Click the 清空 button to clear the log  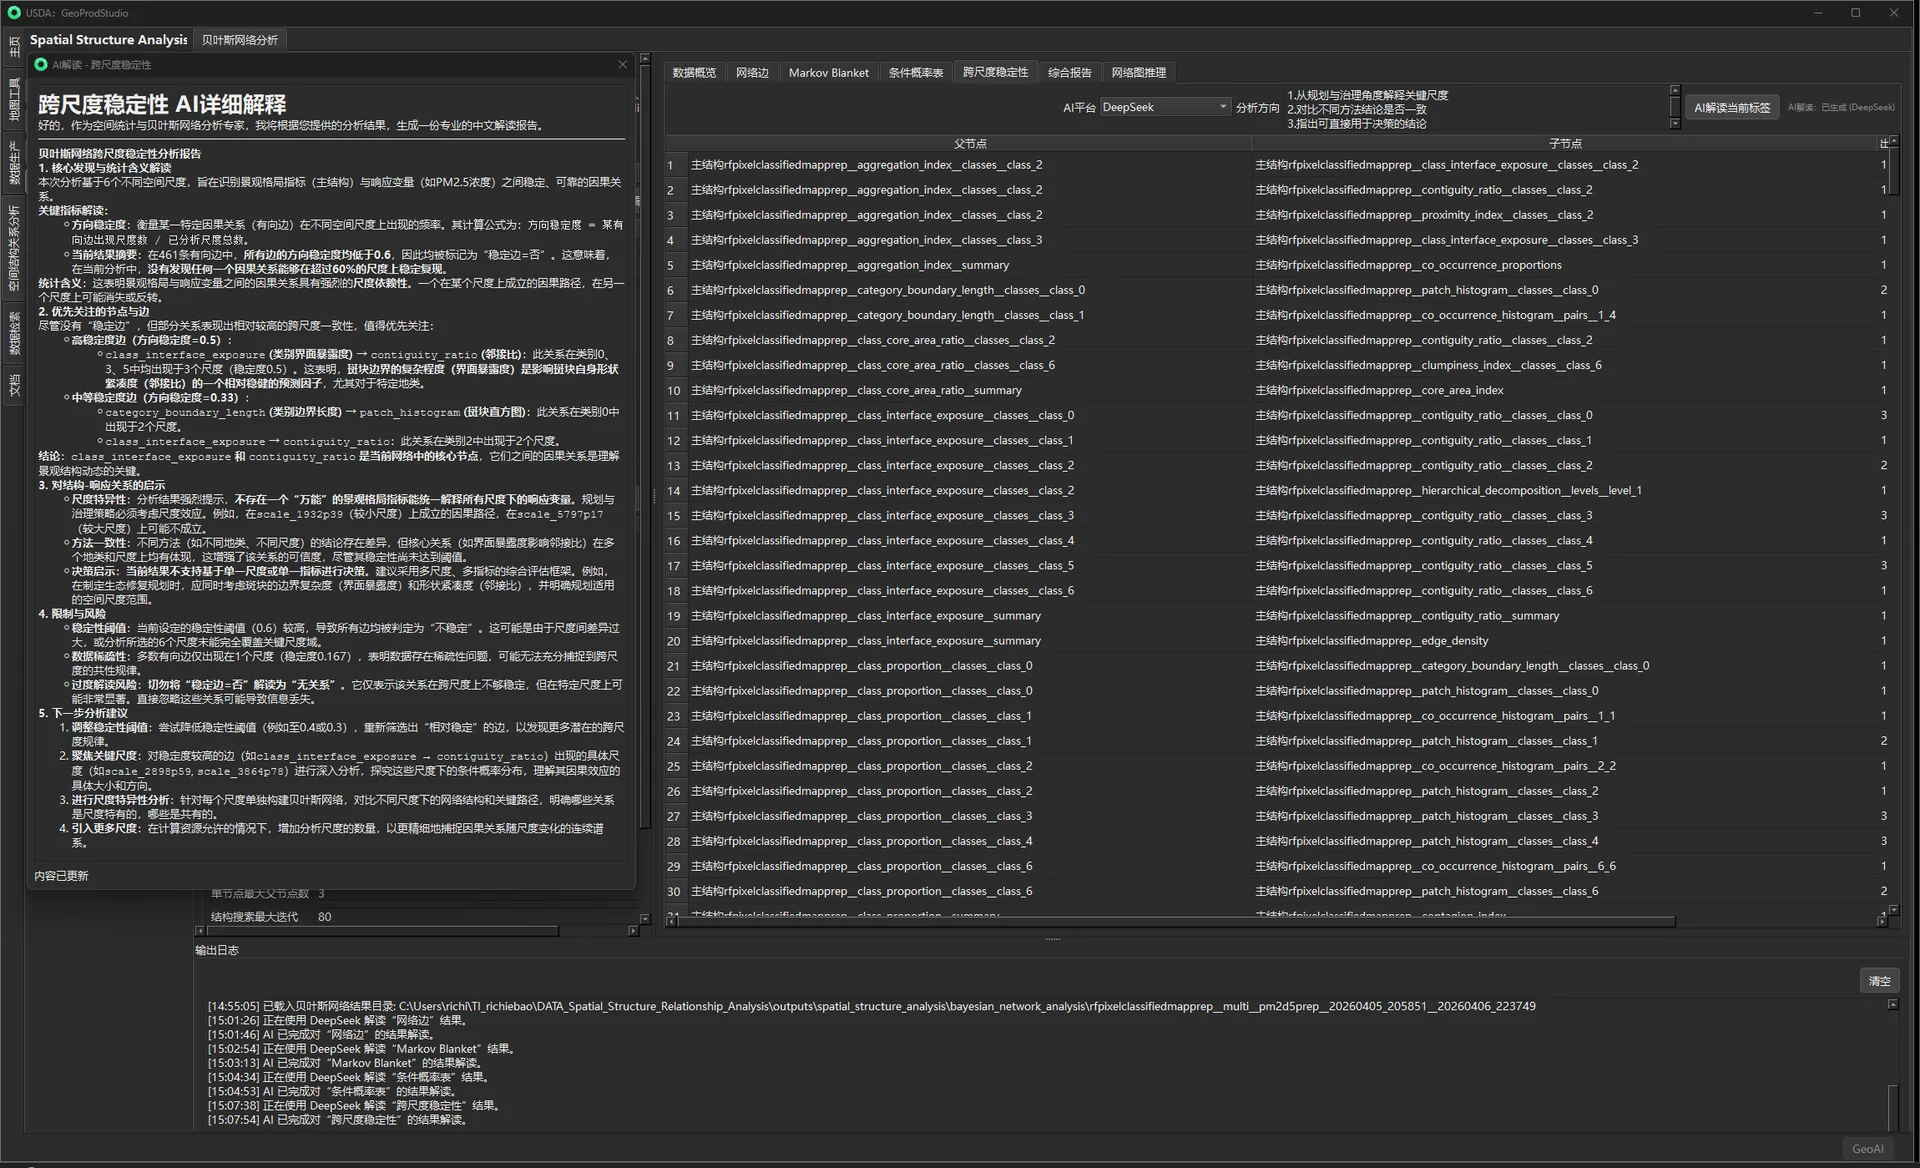(1879, 981)
